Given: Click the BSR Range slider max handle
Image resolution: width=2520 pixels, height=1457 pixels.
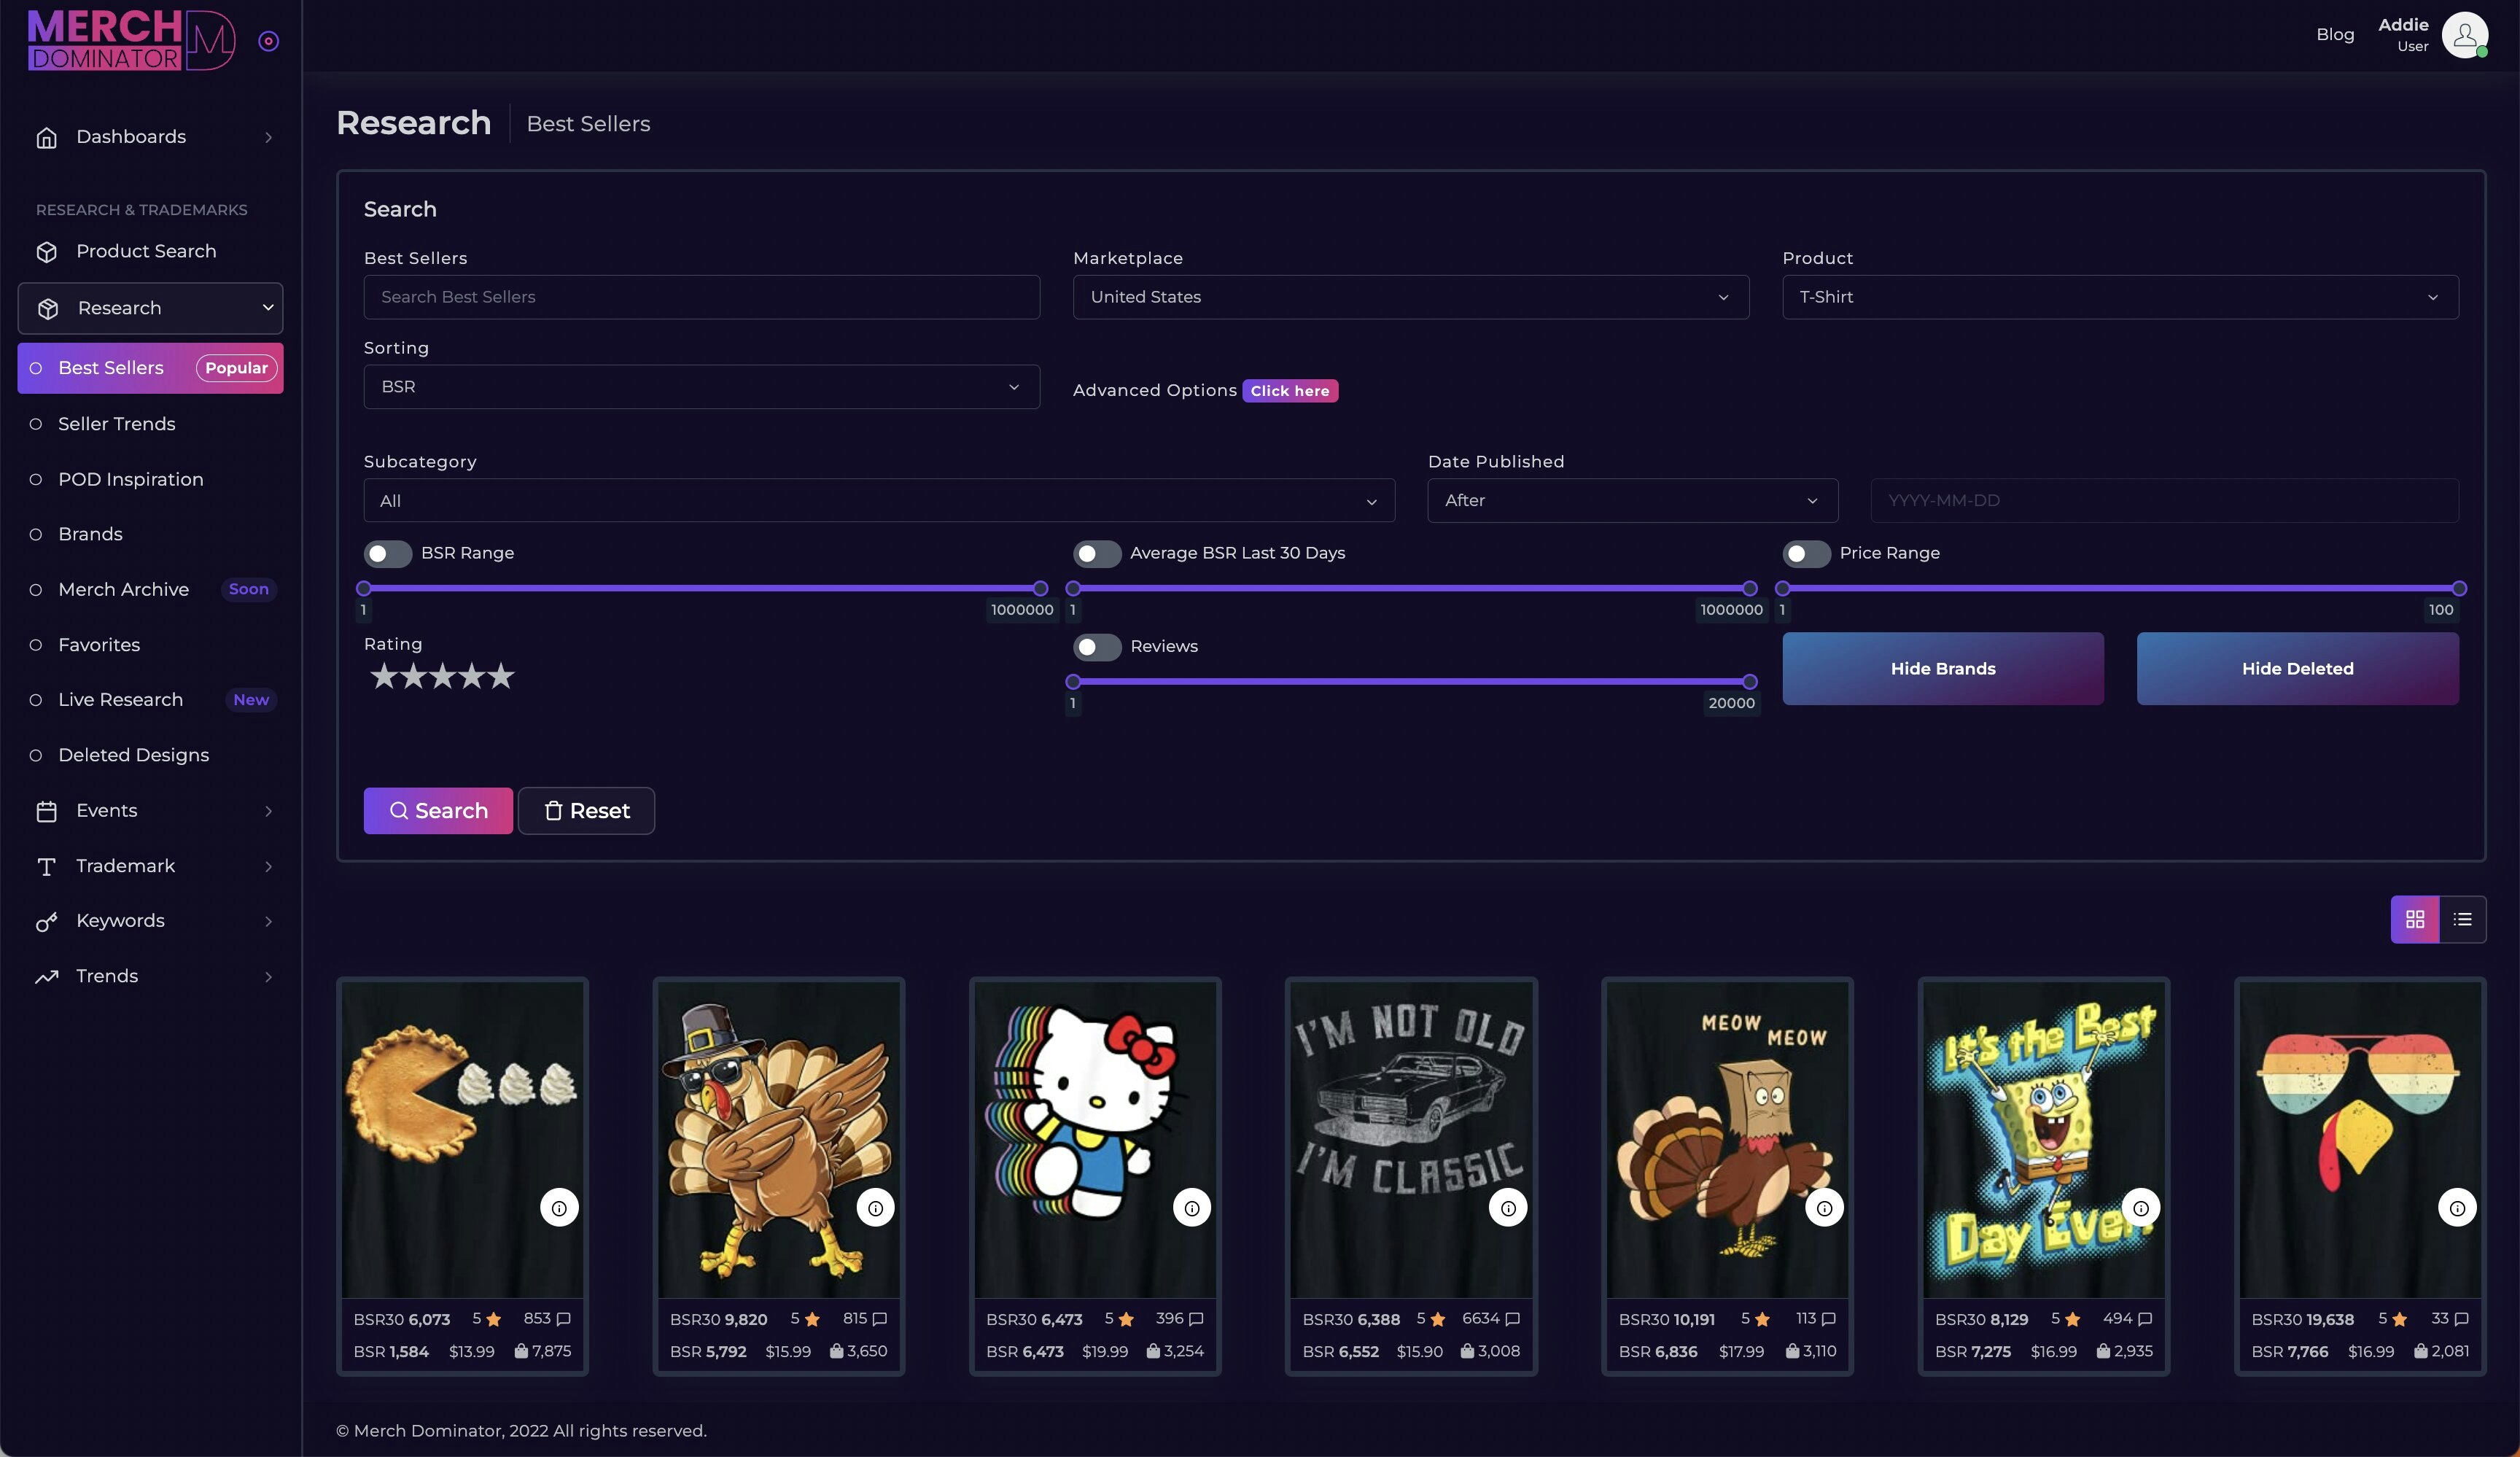Looking at the screenshot, I should (1040, 589).
